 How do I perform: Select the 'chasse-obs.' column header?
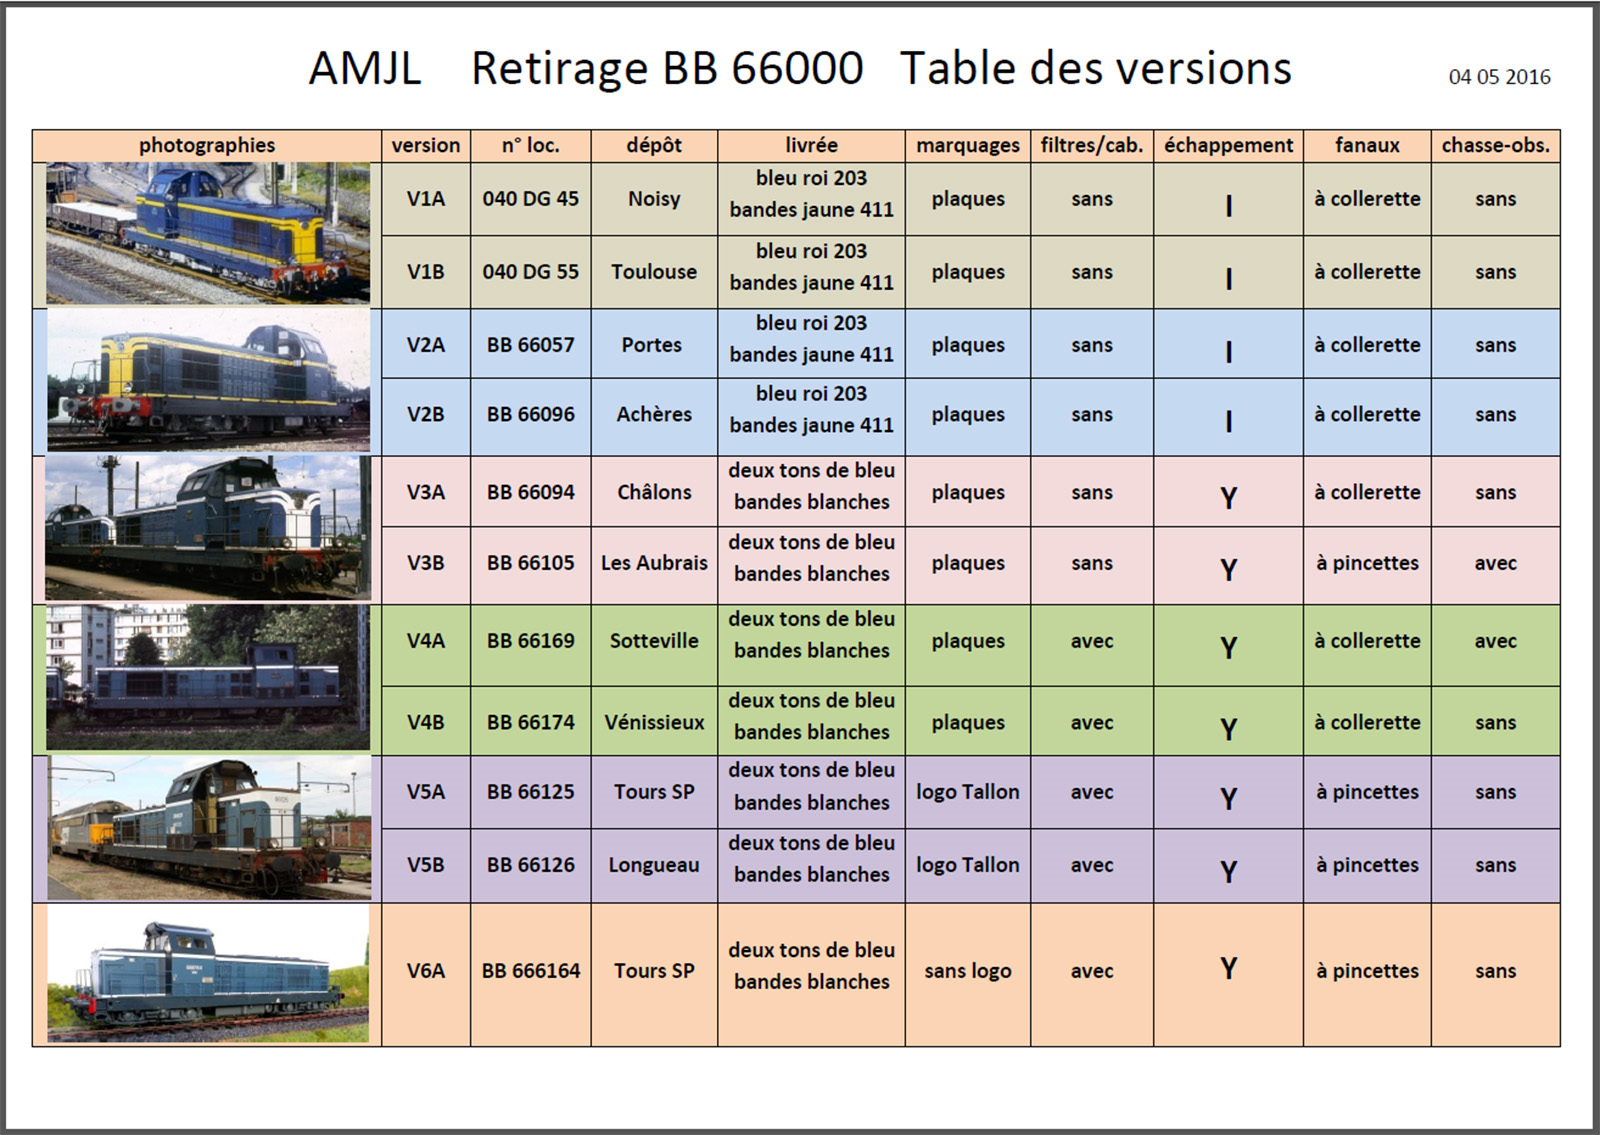click(x=1495, y=145)
